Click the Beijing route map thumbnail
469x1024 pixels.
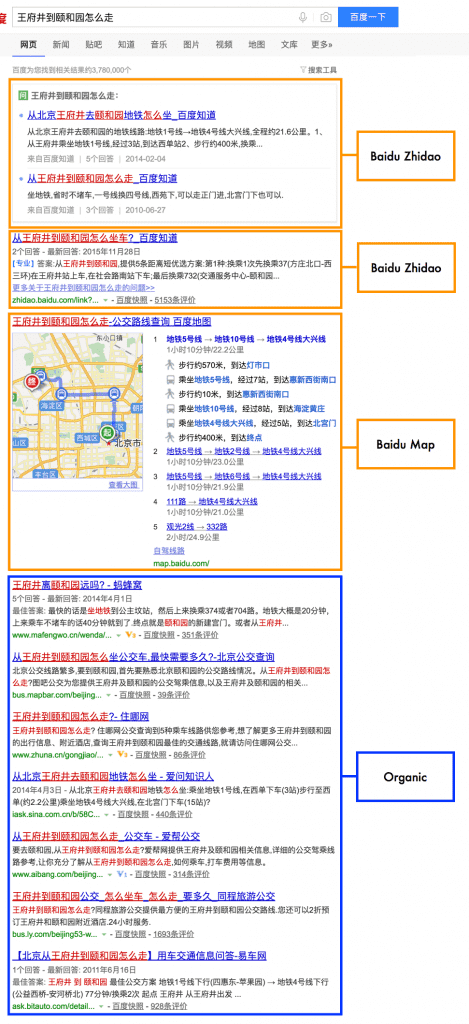(78, 406)
